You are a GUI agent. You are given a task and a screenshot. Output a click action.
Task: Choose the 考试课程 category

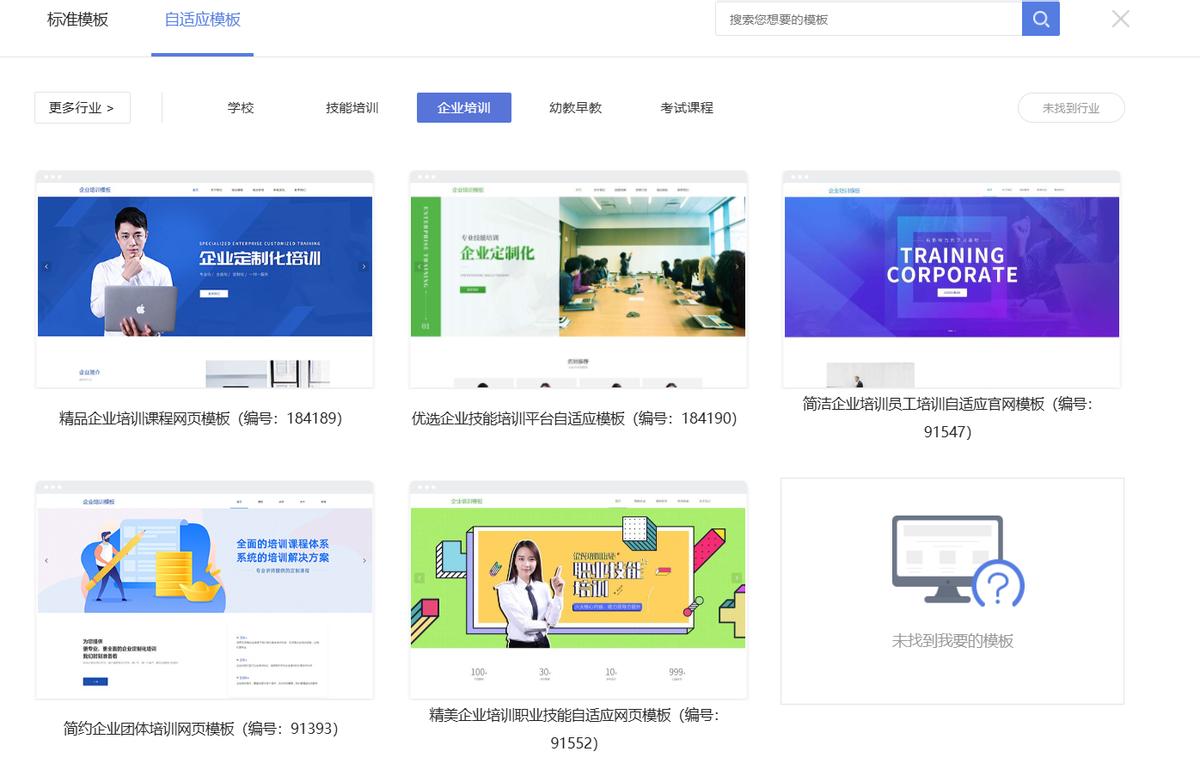pos(686,108)
